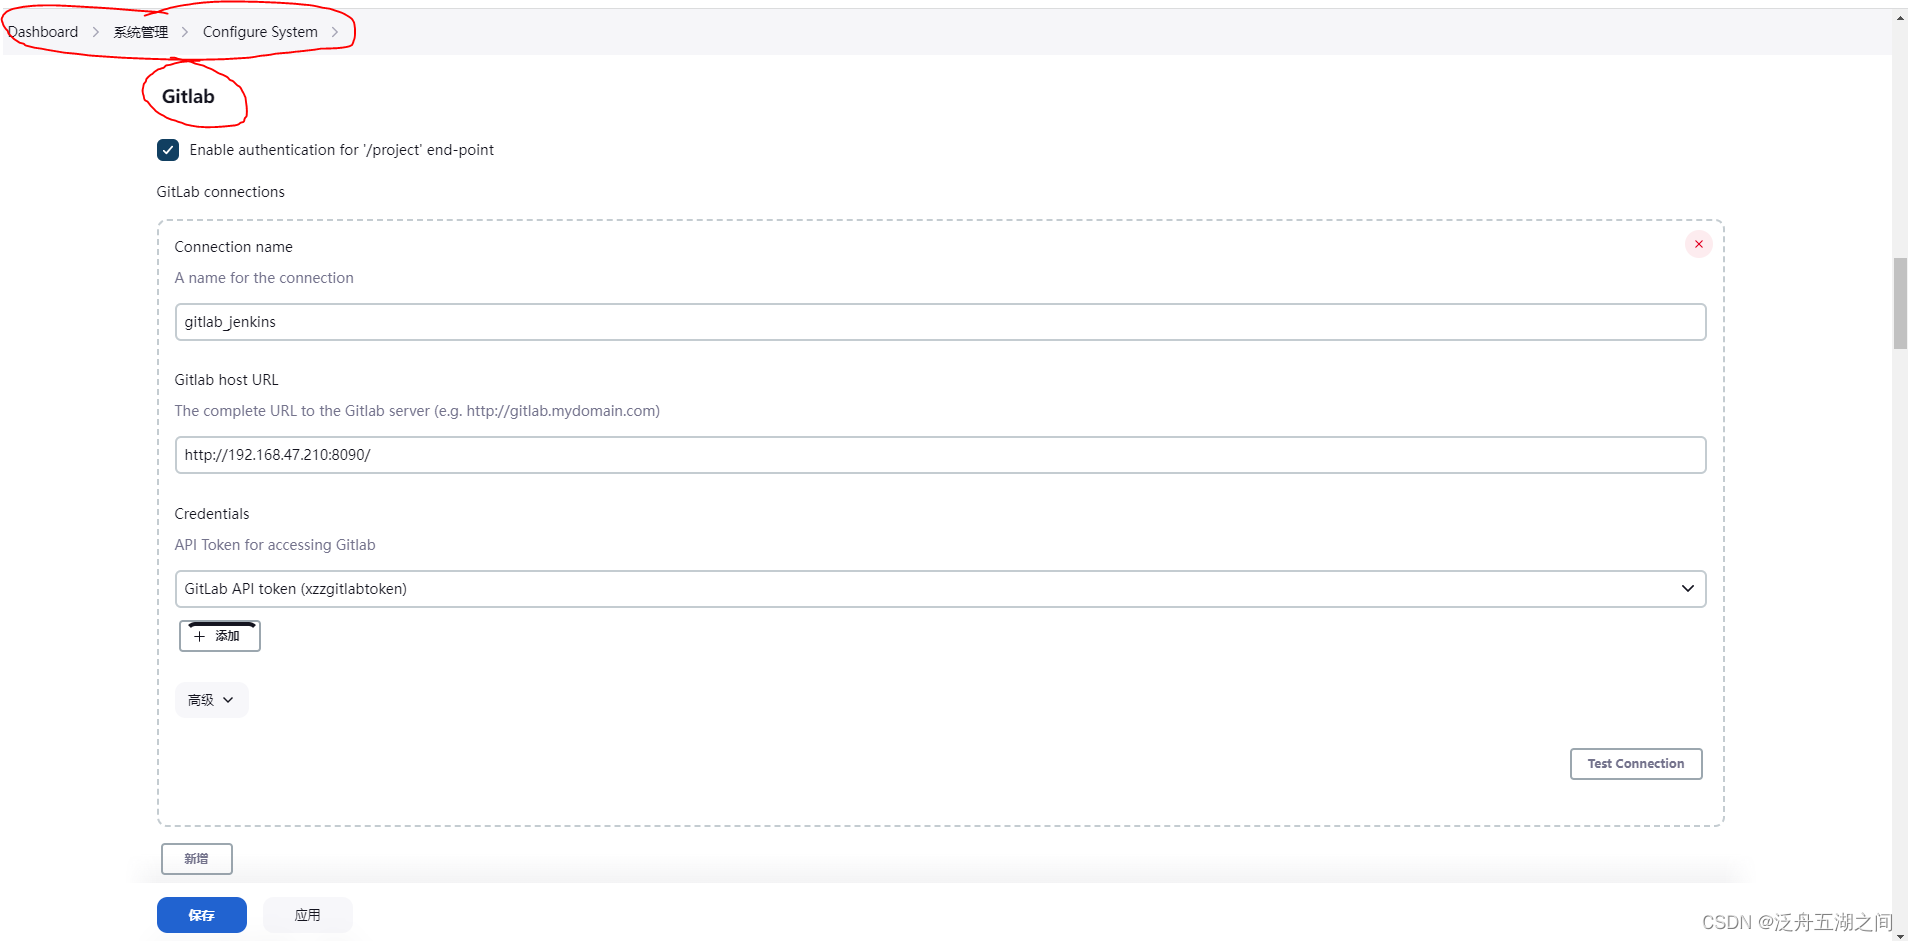Open Configure System breadcrumb item
Image resolution: width=1908 pixels, height=941 pixels.
click(x=260, y=32)
